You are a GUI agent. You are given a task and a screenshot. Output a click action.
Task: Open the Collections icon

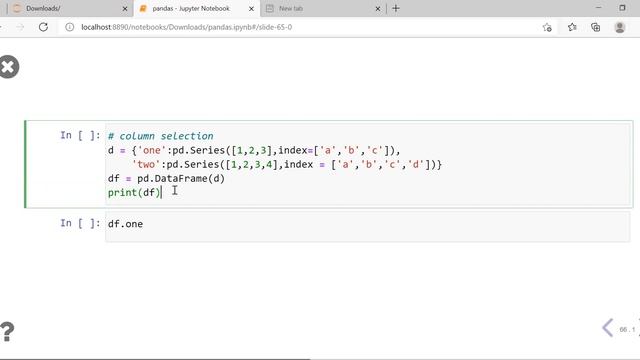pyautogui.click(x=596, y=27)
